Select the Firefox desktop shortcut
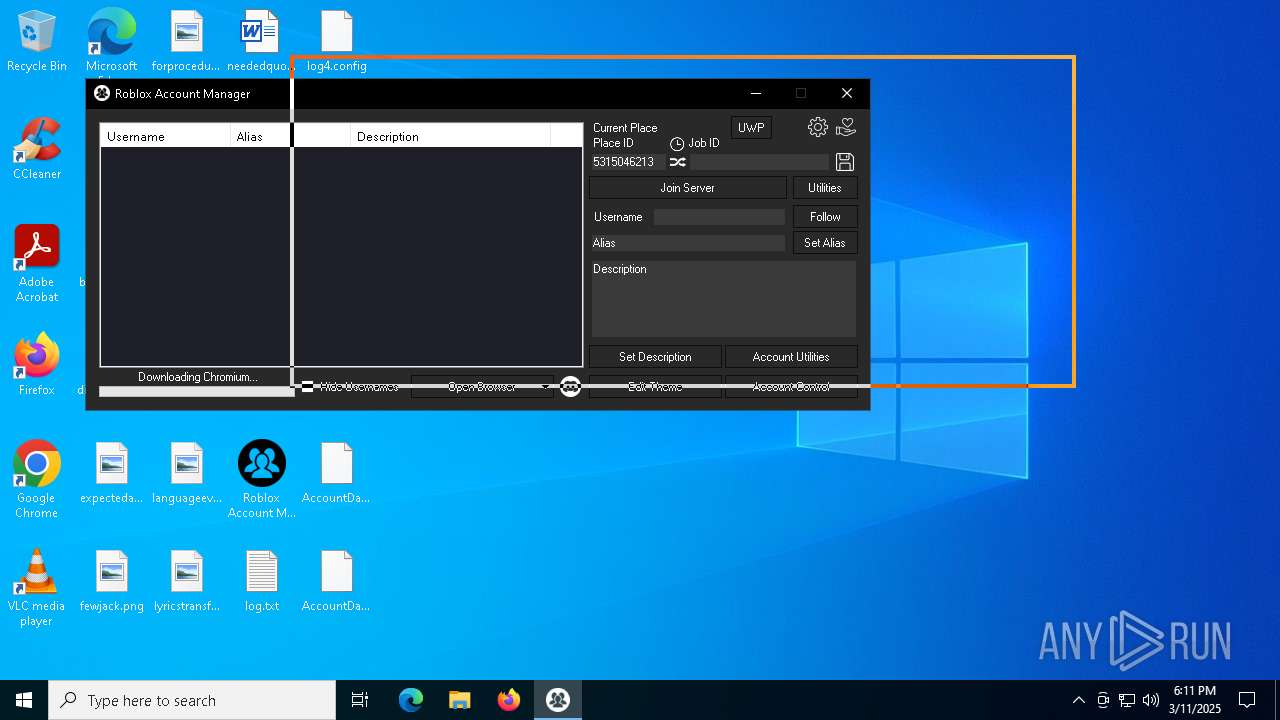Image resolution: width=1280 pixels, height=720 pixels. tap(37, 365)
